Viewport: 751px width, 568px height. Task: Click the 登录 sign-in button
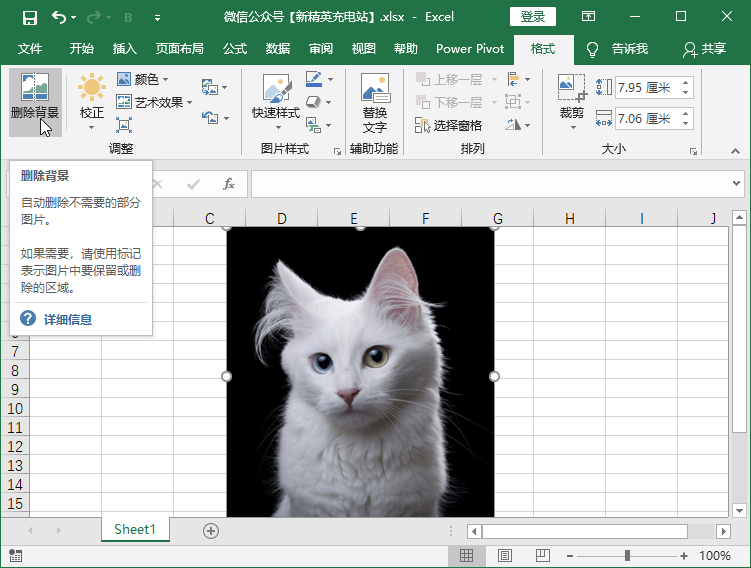(533, 17)
